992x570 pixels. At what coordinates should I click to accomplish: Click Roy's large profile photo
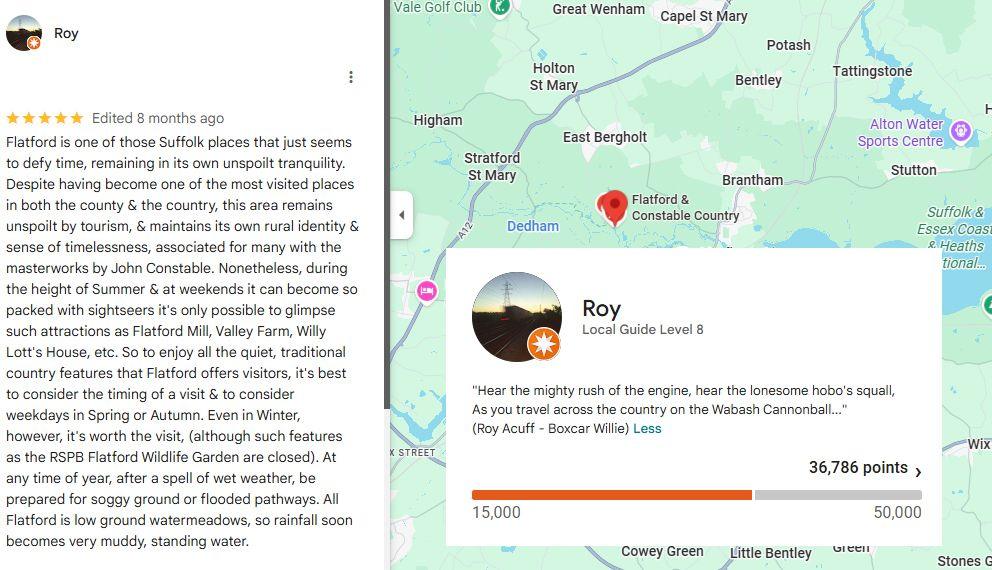click(516, 317)
